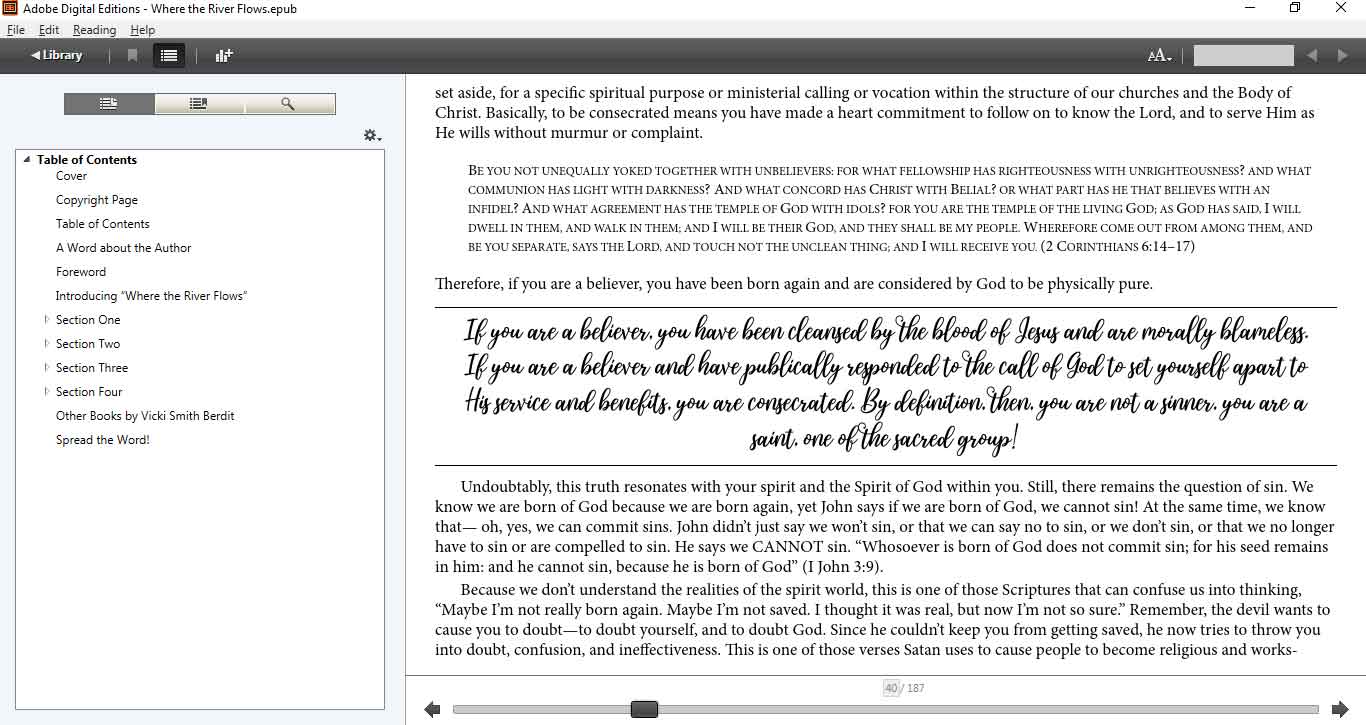Open the Help menu
The image size is (1366, 725).
(142, 30)
